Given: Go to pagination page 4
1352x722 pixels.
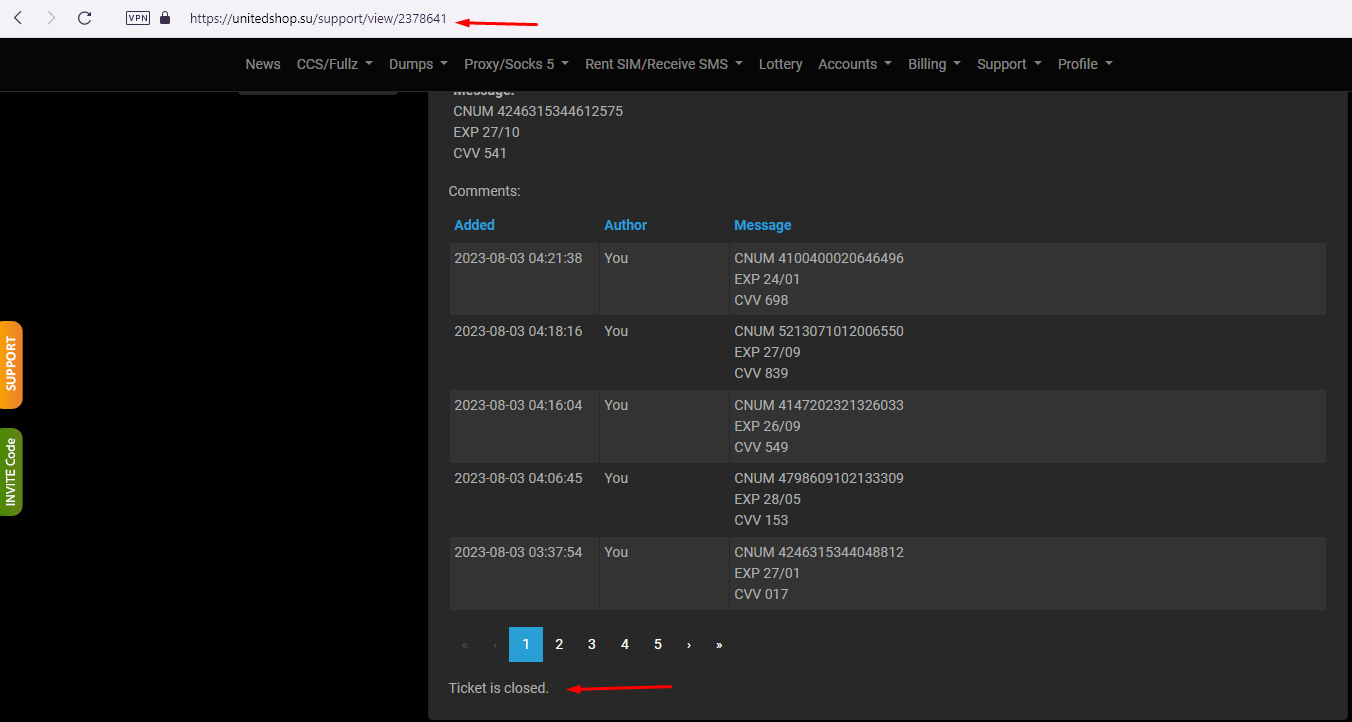Looking at the screenshot, I should (x=625, y=644).
